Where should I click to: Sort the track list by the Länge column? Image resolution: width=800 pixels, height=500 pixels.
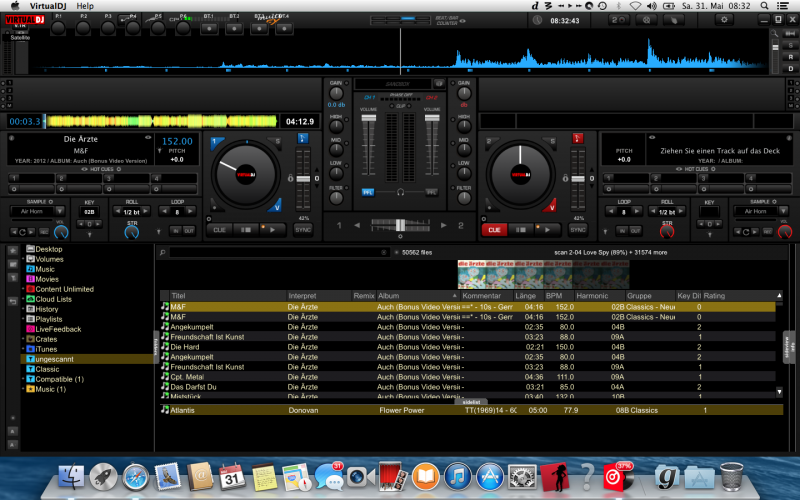tap(528, 296)
